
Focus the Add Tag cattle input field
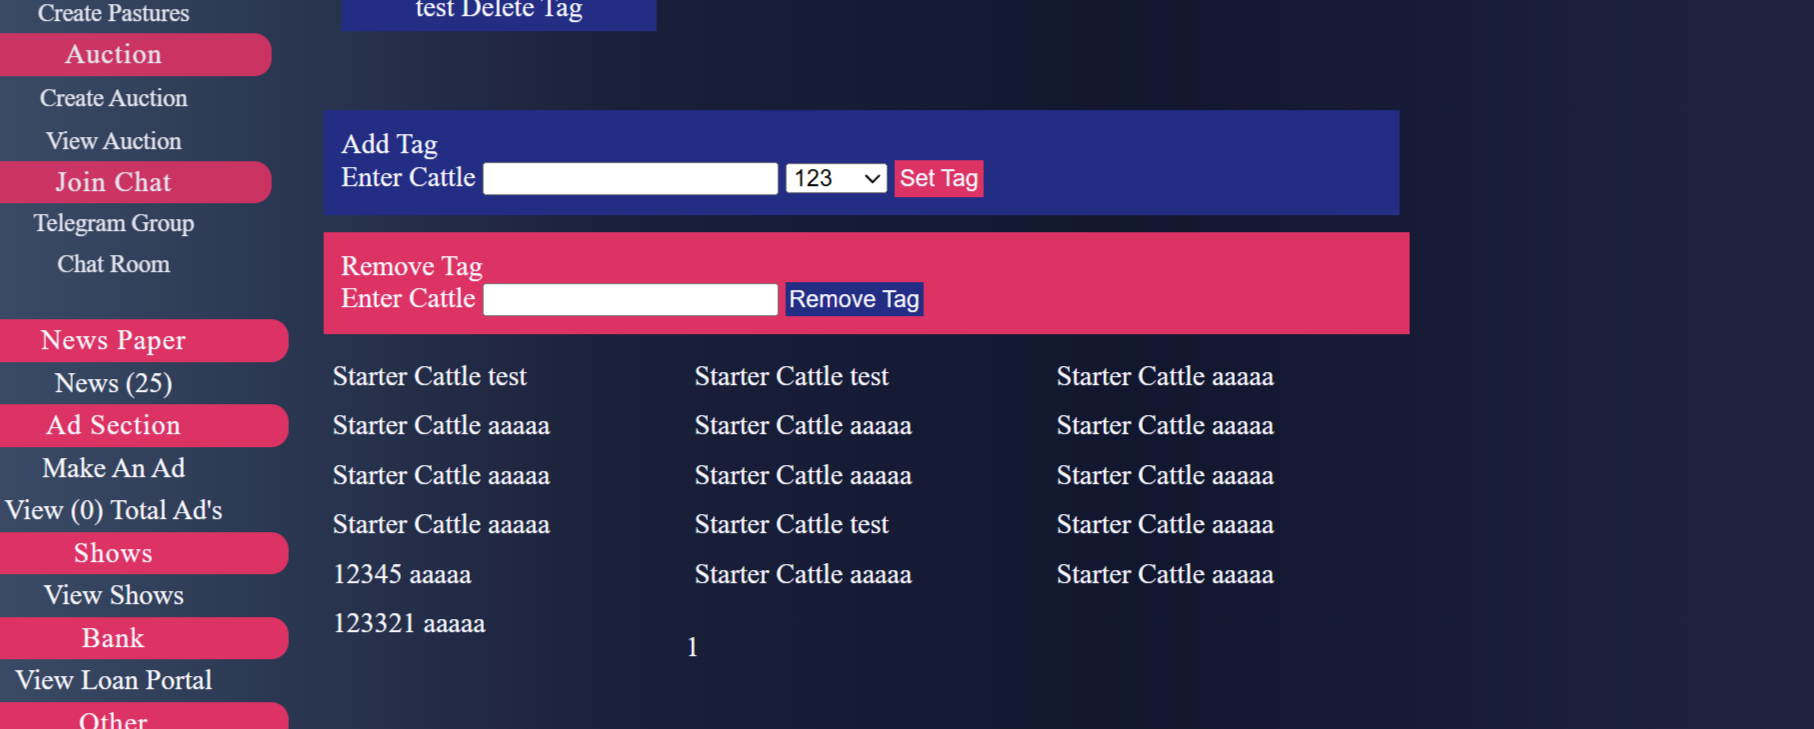tap(630, 179)
